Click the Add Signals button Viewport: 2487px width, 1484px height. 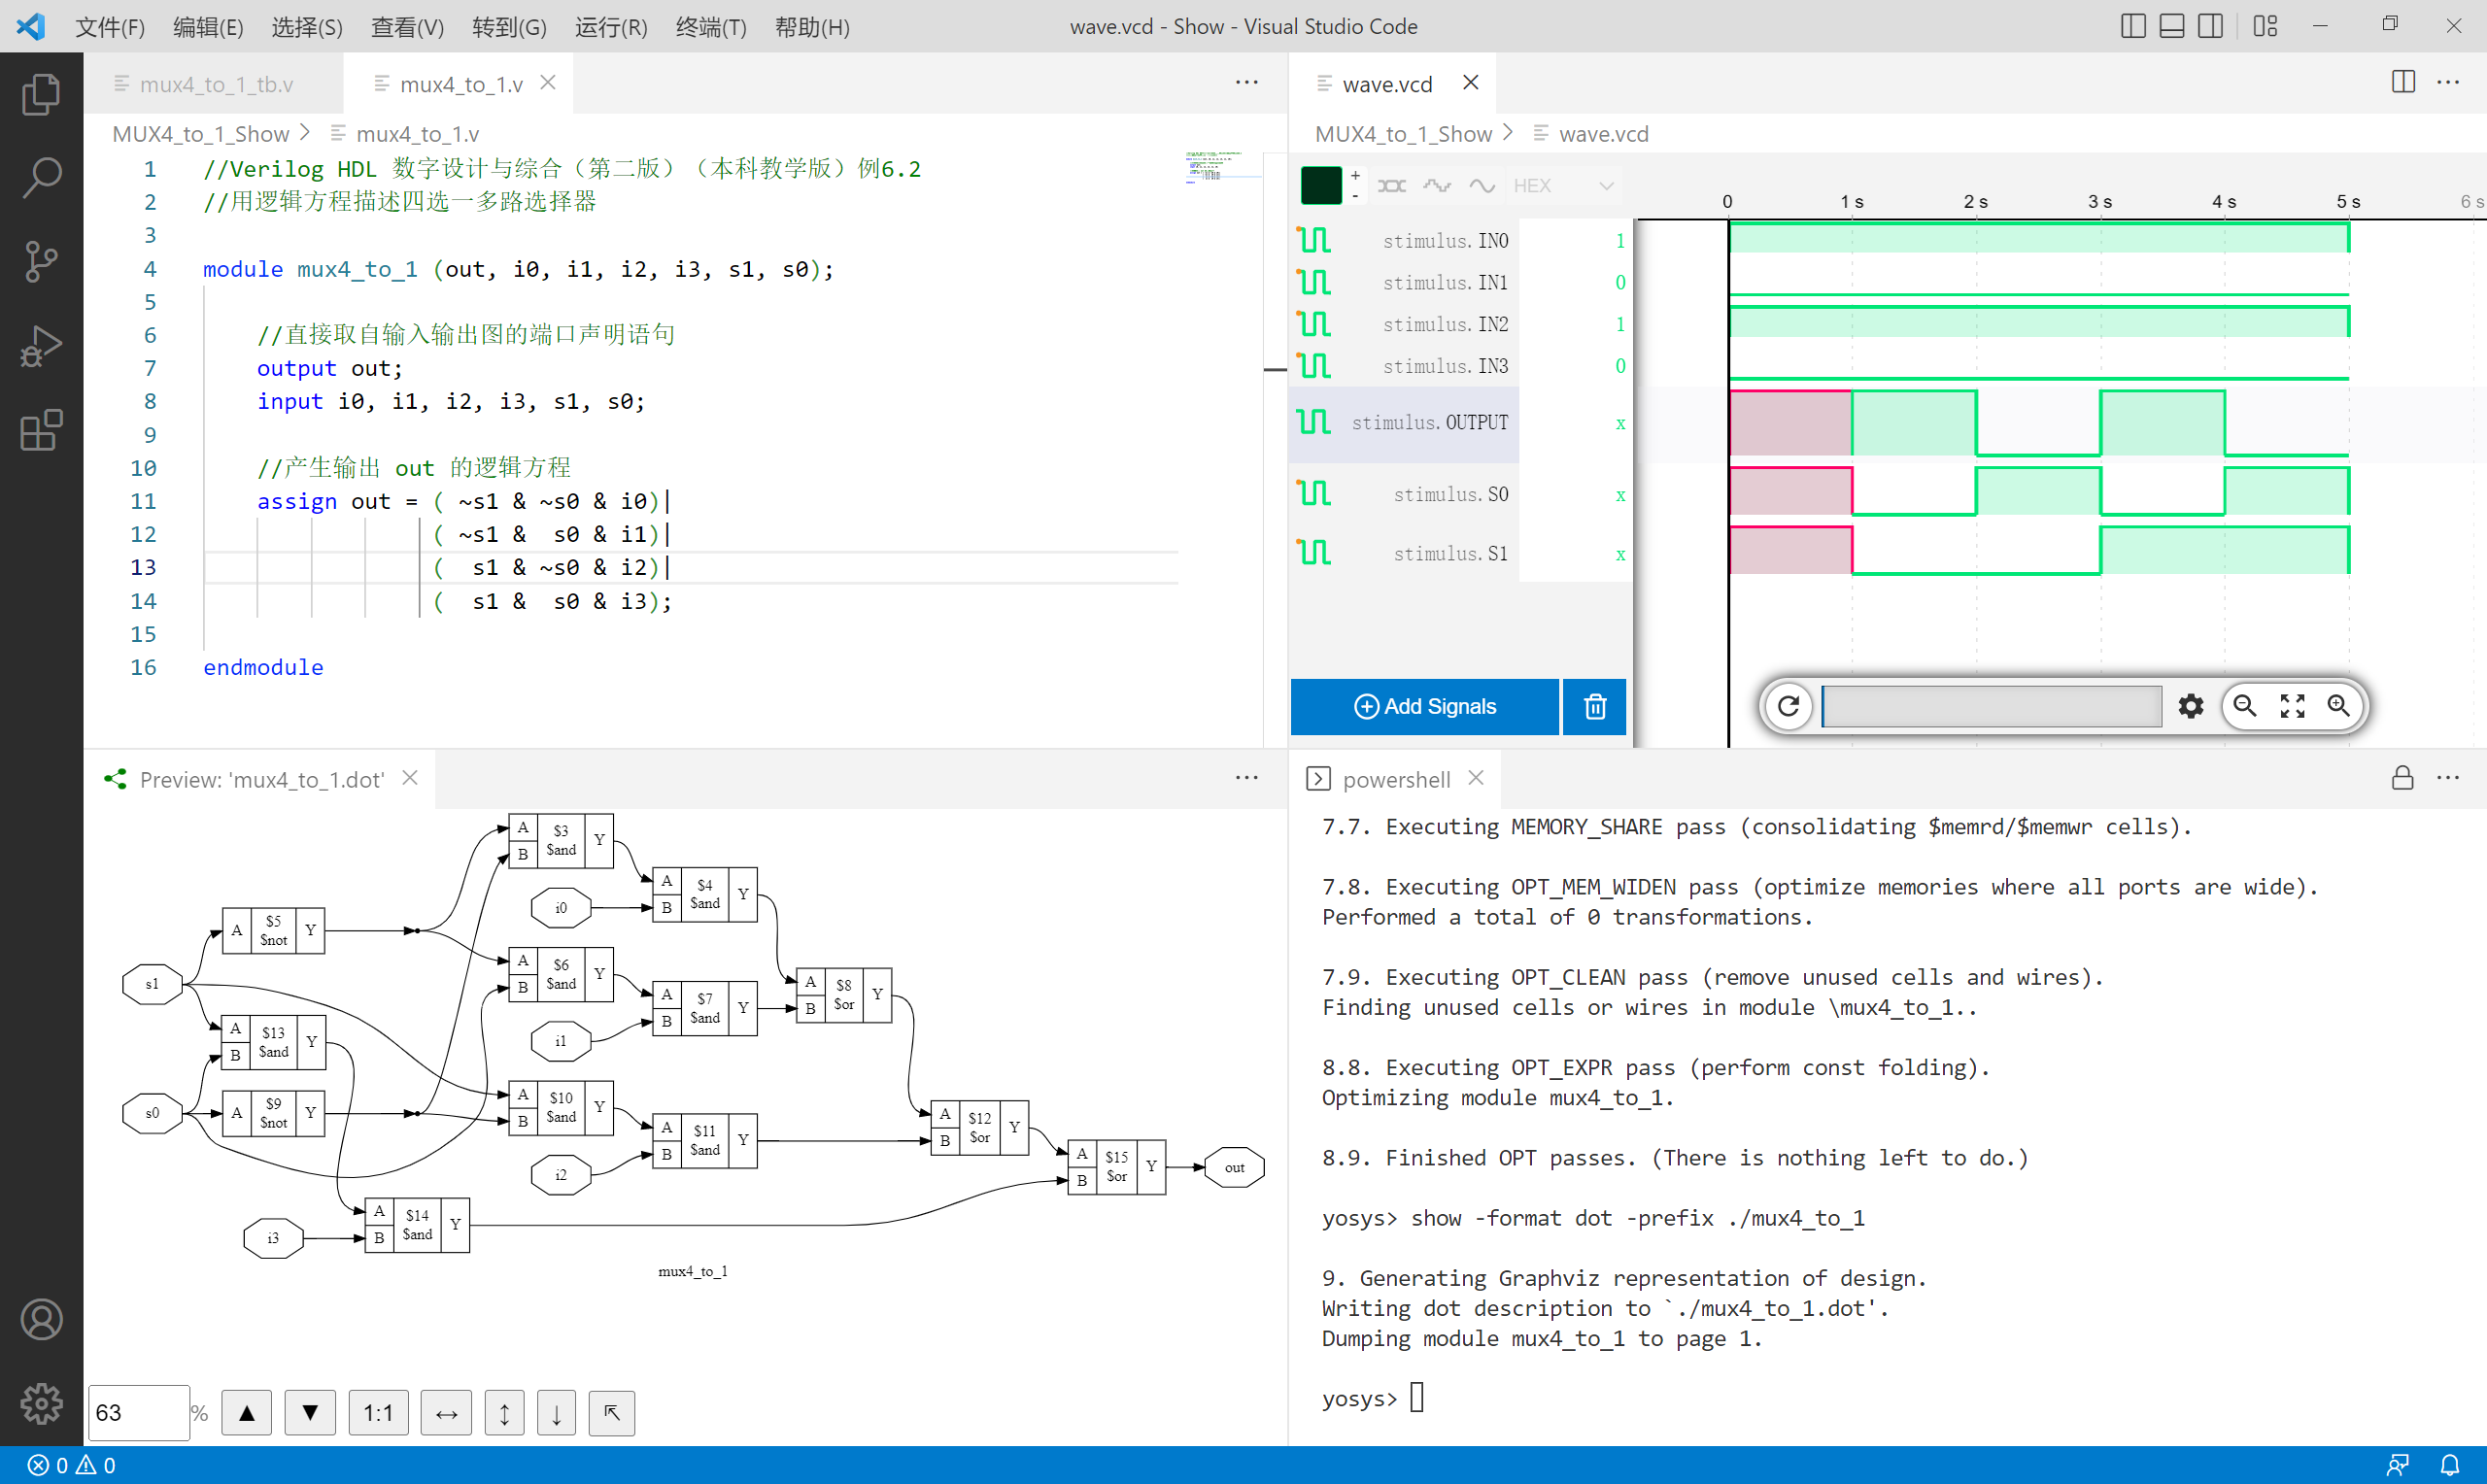click(x=1425, y=707)
